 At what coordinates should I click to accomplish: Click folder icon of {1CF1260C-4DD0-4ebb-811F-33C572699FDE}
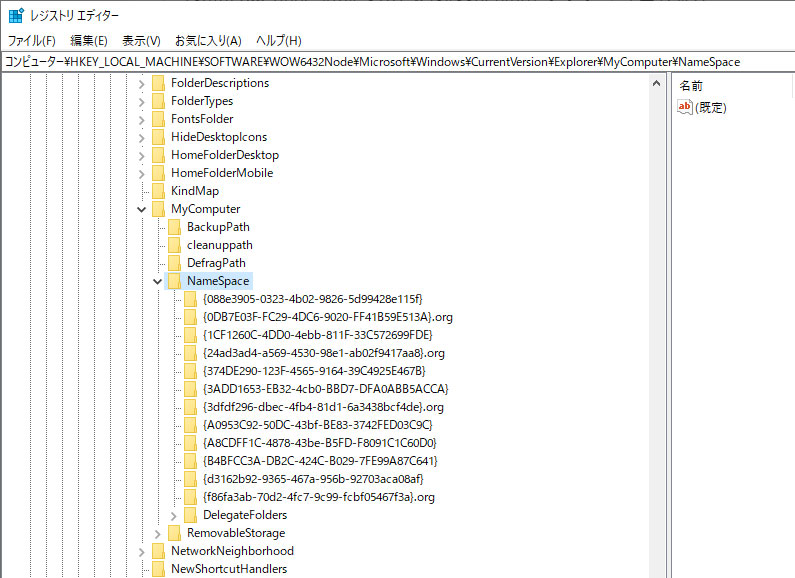tap(191, 335)
